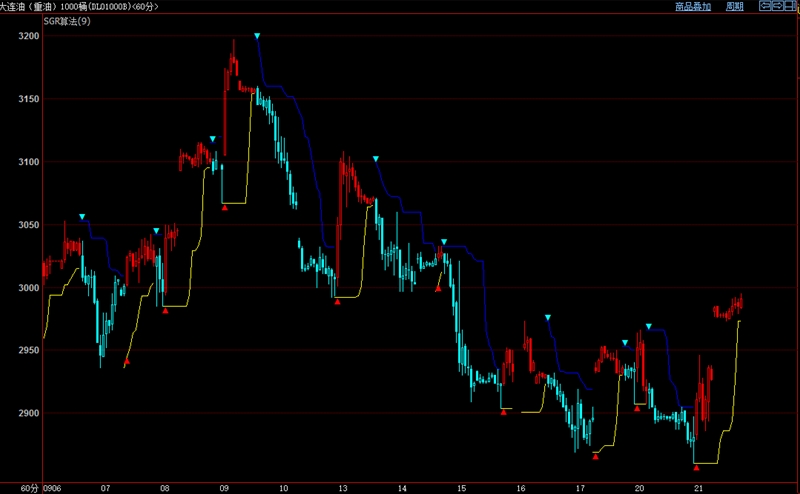Image resolution: width=800 pixels, height=494 pixels.
Task: Click the 60分 period label at bottom
Action: click(x=29, y=488)
